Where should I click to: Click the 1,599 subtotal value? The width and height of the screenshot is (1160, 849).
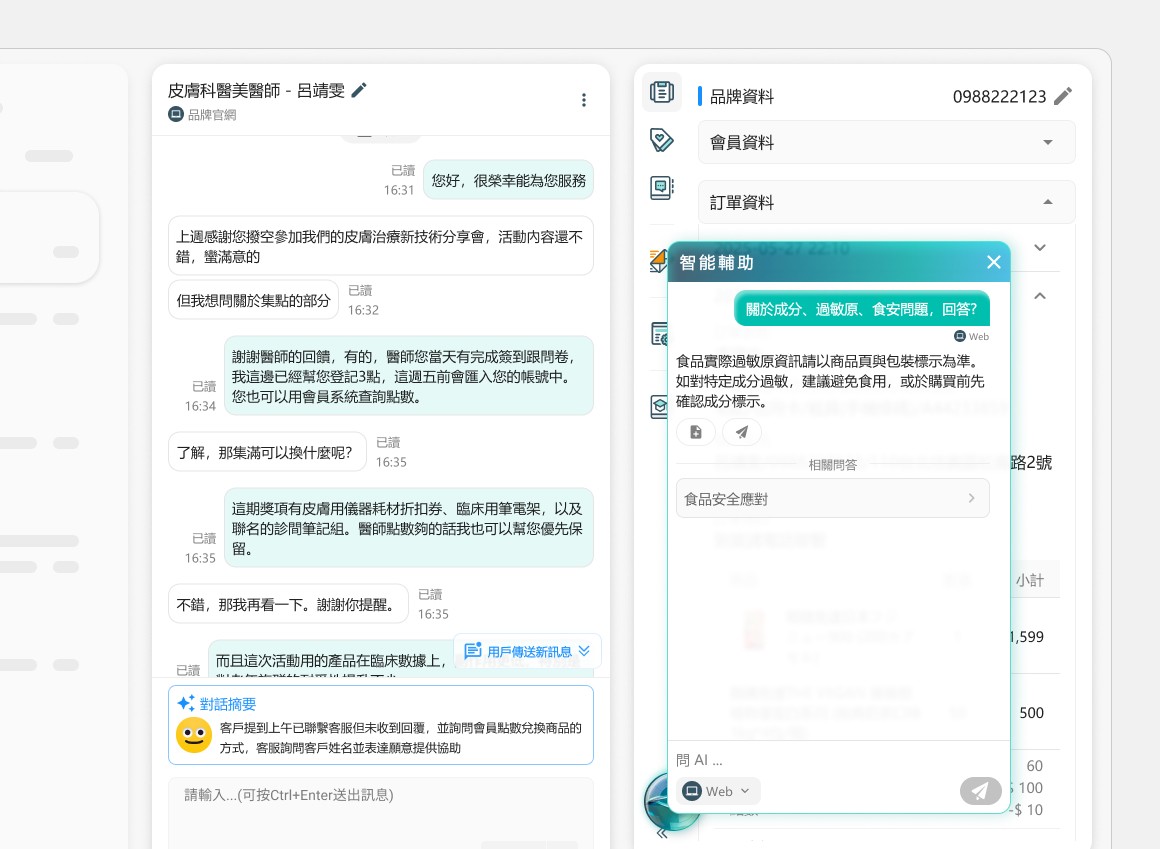pos(1027,637)
